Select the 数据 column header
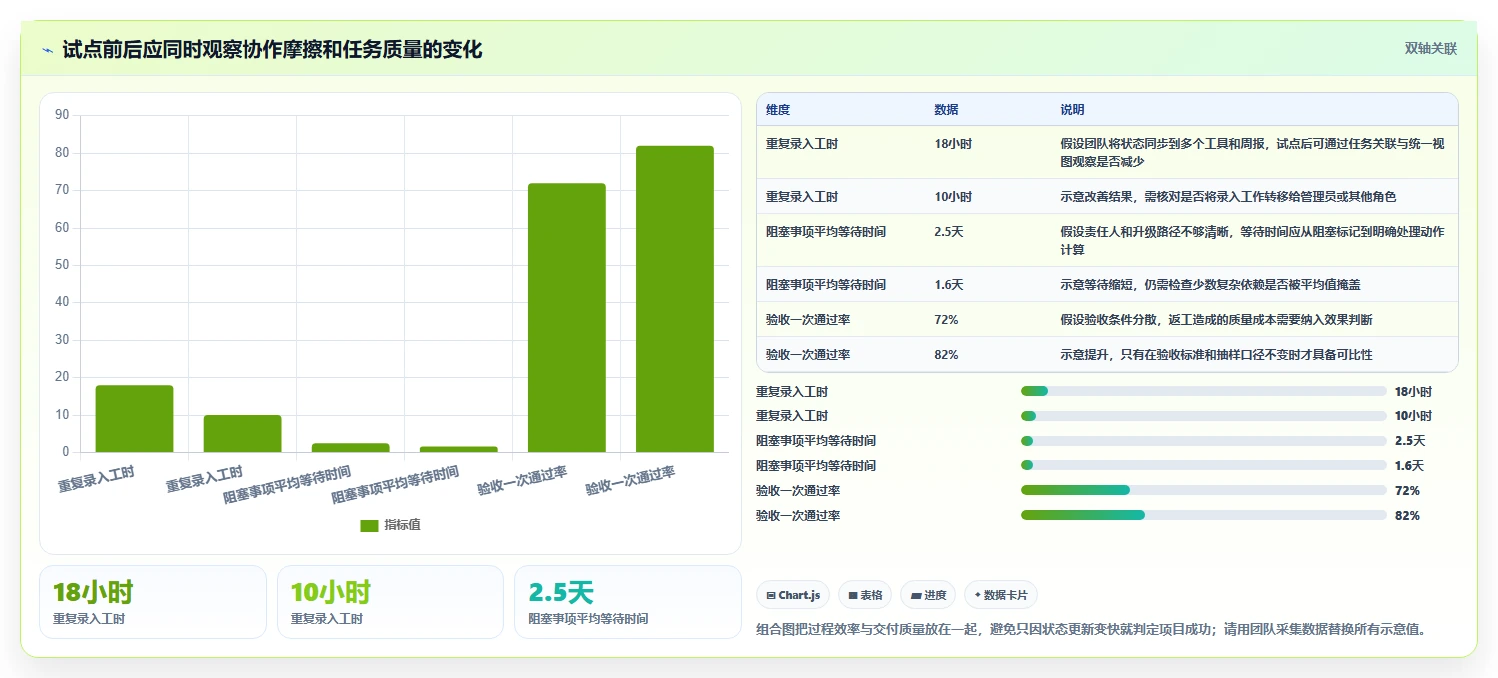This screenshot has width=1498, height=678. (946, 110)
